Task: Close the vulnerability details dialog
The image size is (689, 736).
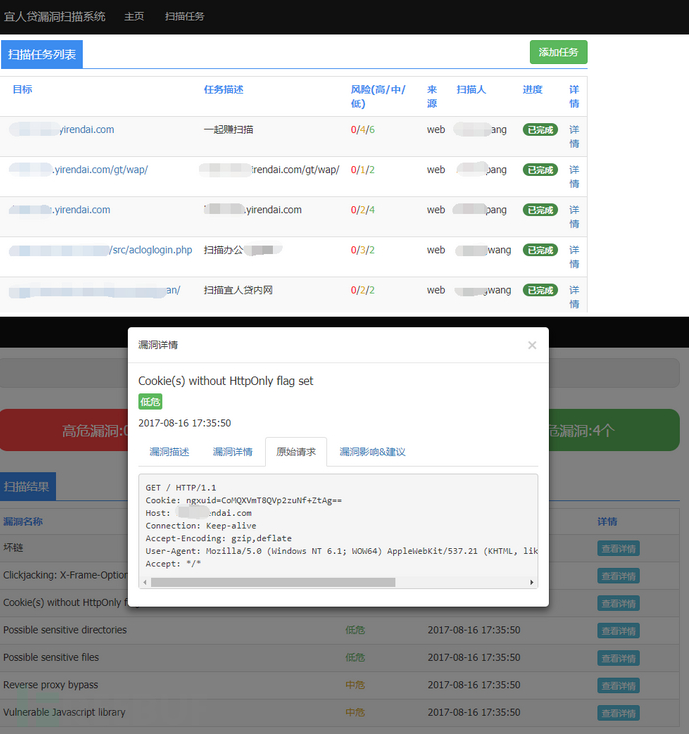Action: coord(531,345)
